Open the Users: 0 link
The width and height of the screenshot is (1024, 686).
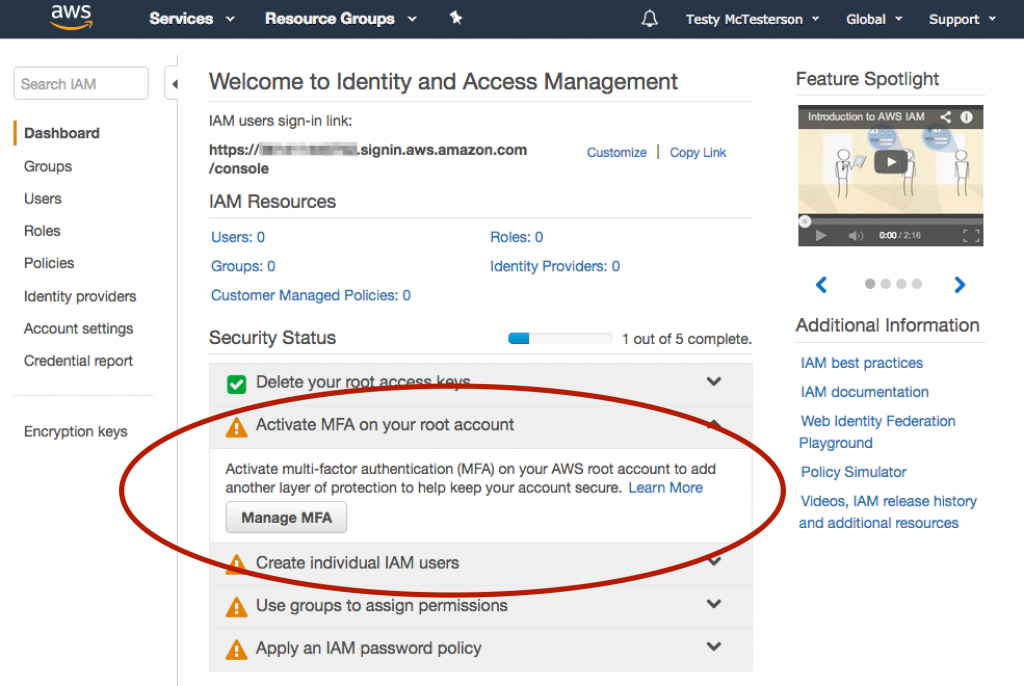pos(238,237)
